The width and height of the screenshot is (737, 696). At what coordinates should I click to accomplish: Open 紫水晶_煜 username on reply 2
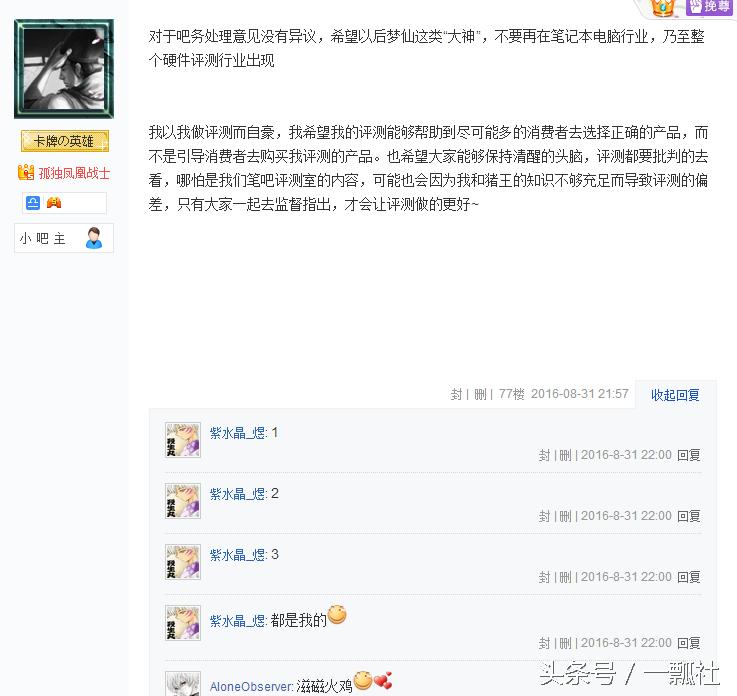(237, 494)
